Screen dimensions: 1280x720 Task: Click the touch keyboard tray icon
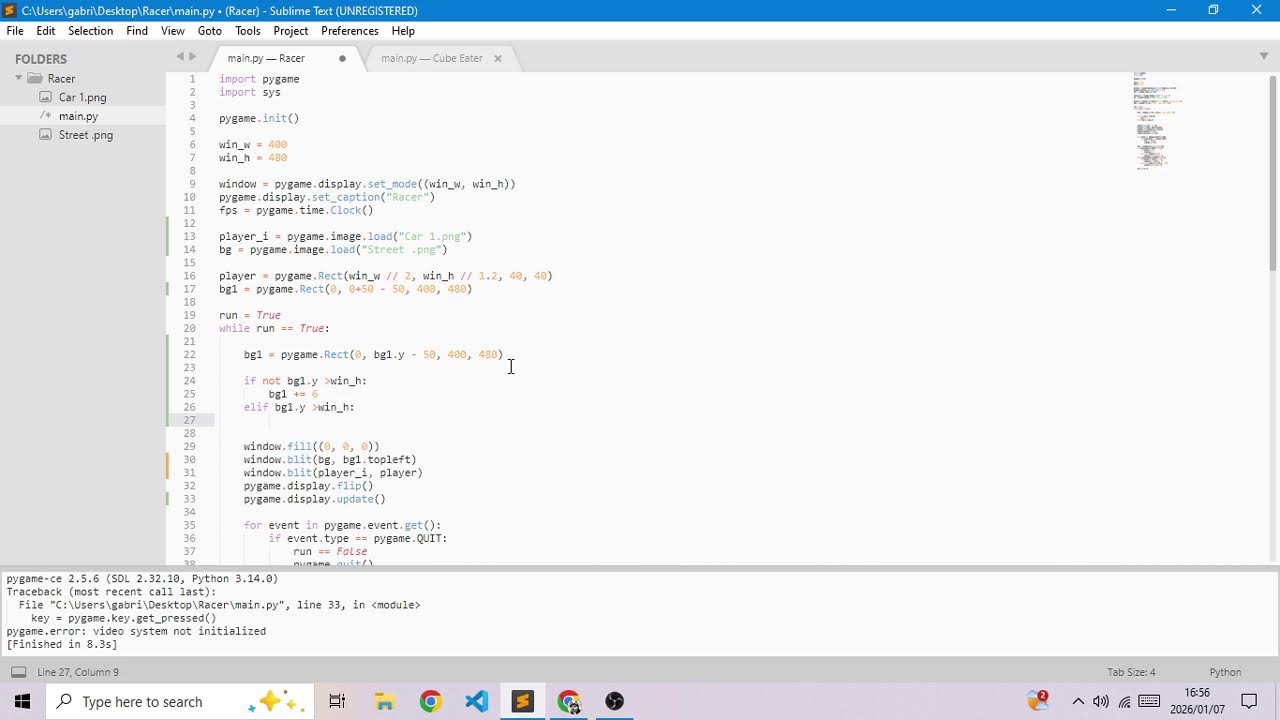pyautogui.click(x=1149, y=701)
